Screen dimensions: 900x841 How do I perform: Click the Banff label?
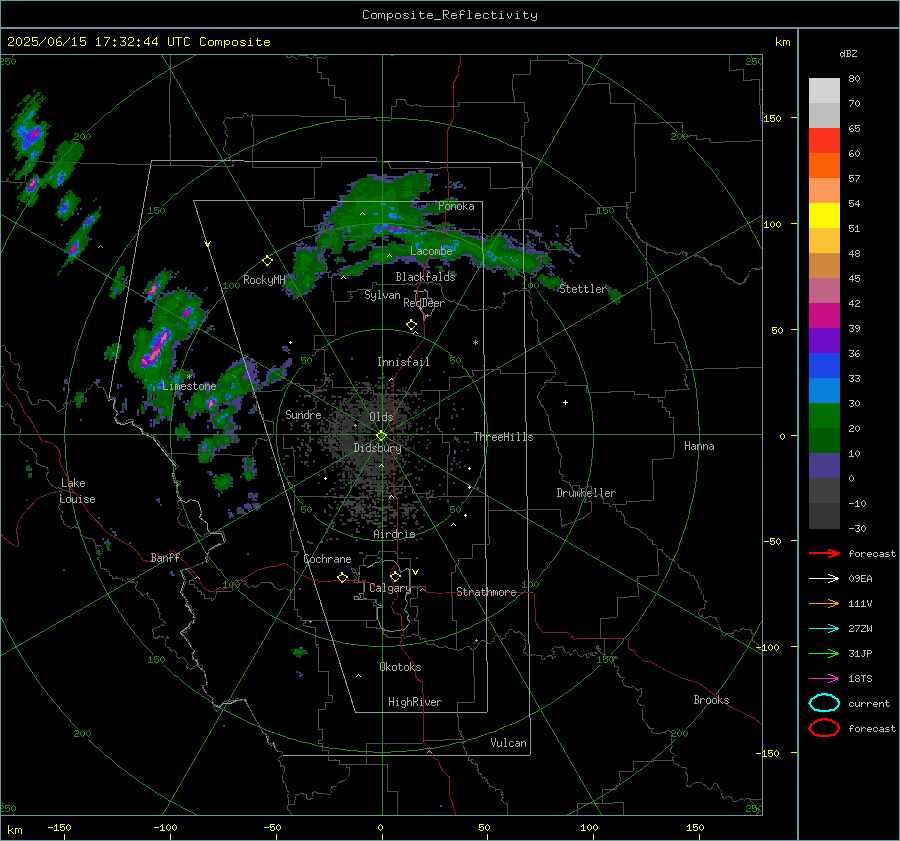[165, 558]
